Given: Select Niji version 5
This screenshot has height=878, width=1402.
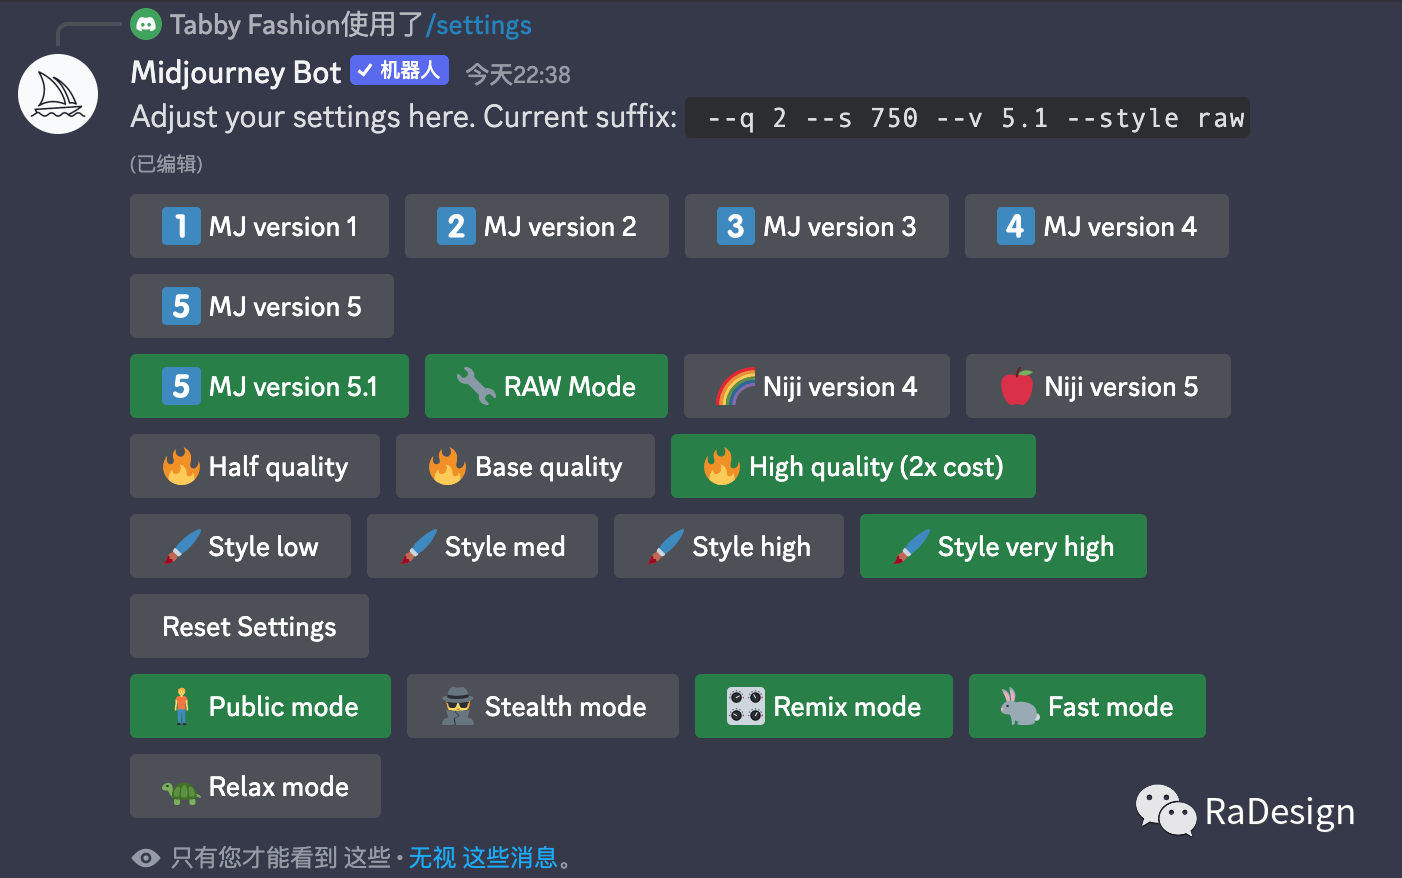Looking at the screenshot, I should pyautogui.click(x=1098, y=386).
